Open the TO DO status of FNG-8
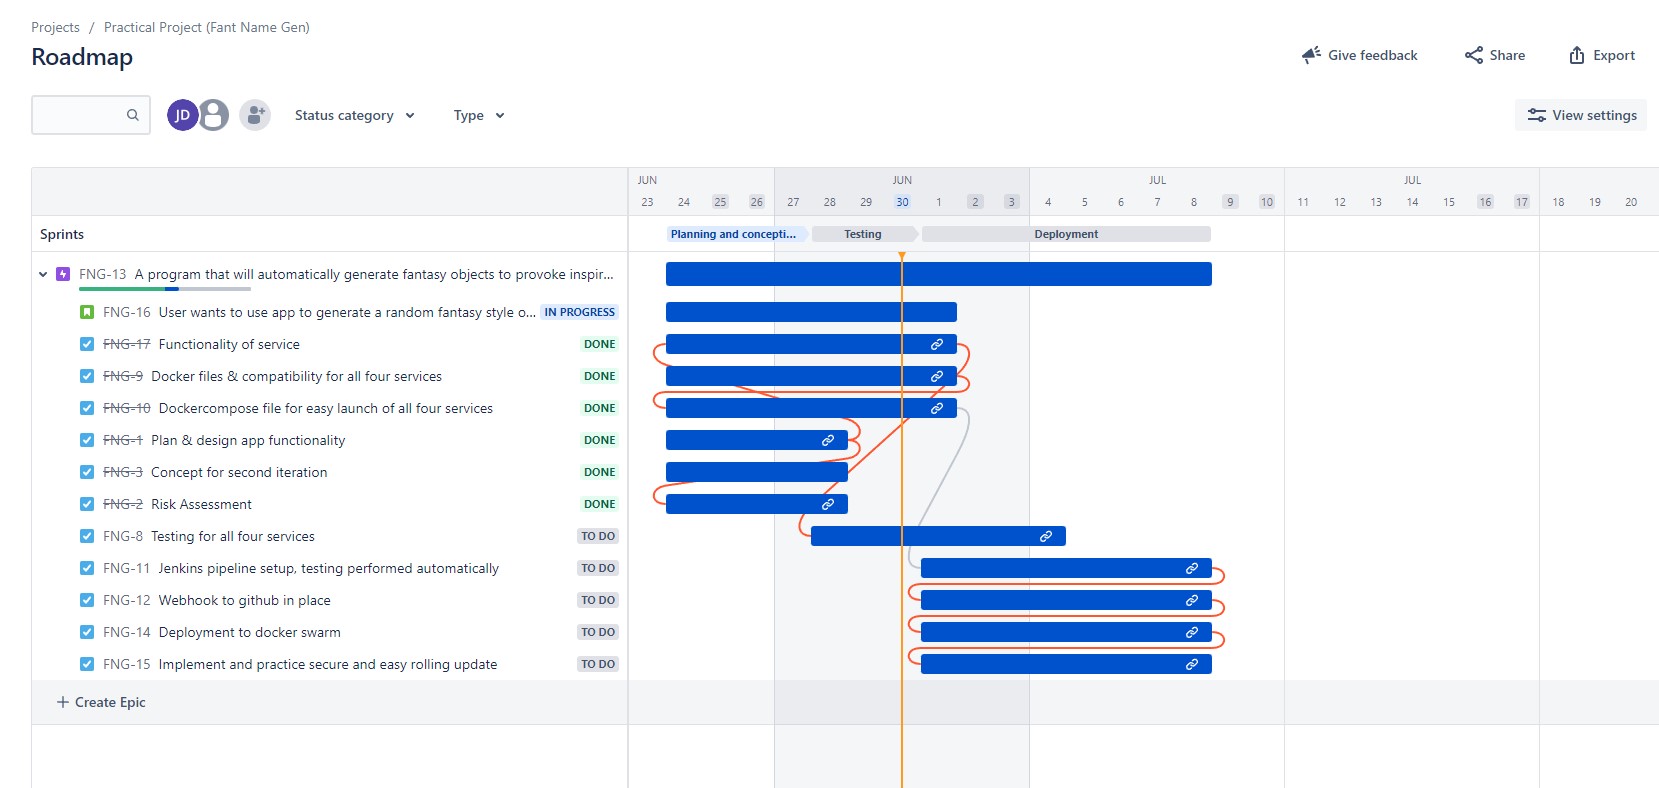Image resolution: width=1659 pixels, height=788 pixels. pos(598,536)
